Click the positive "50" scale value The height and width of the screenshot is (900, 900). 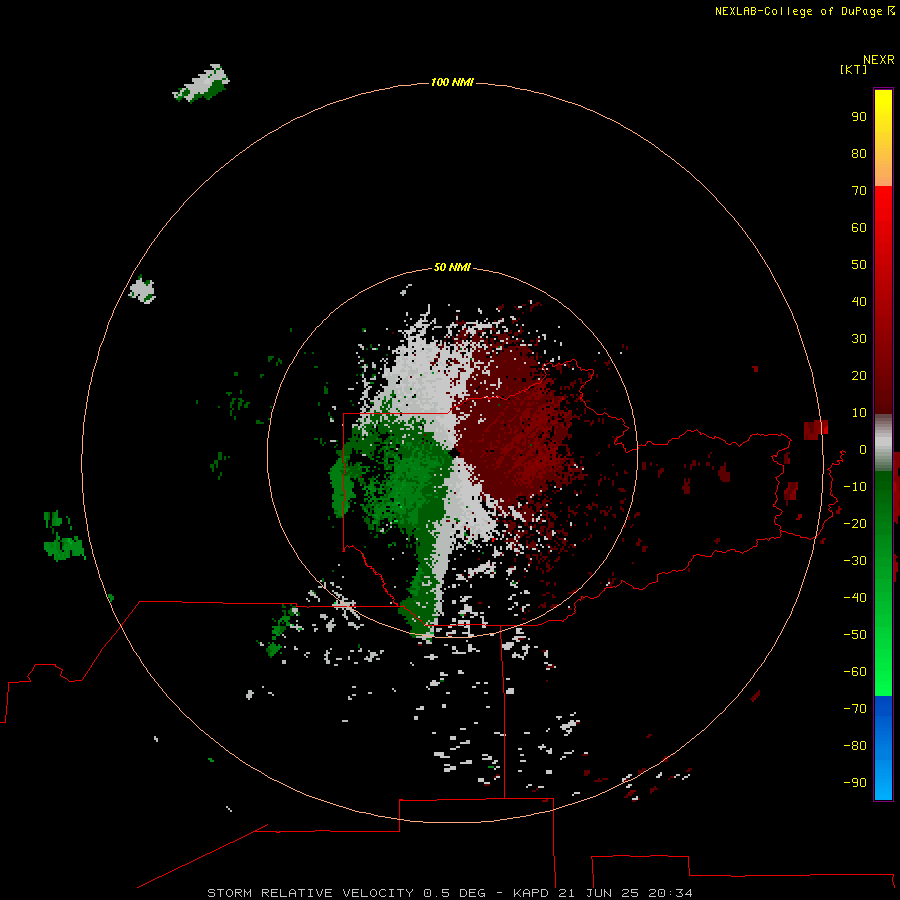coord(859,265)
